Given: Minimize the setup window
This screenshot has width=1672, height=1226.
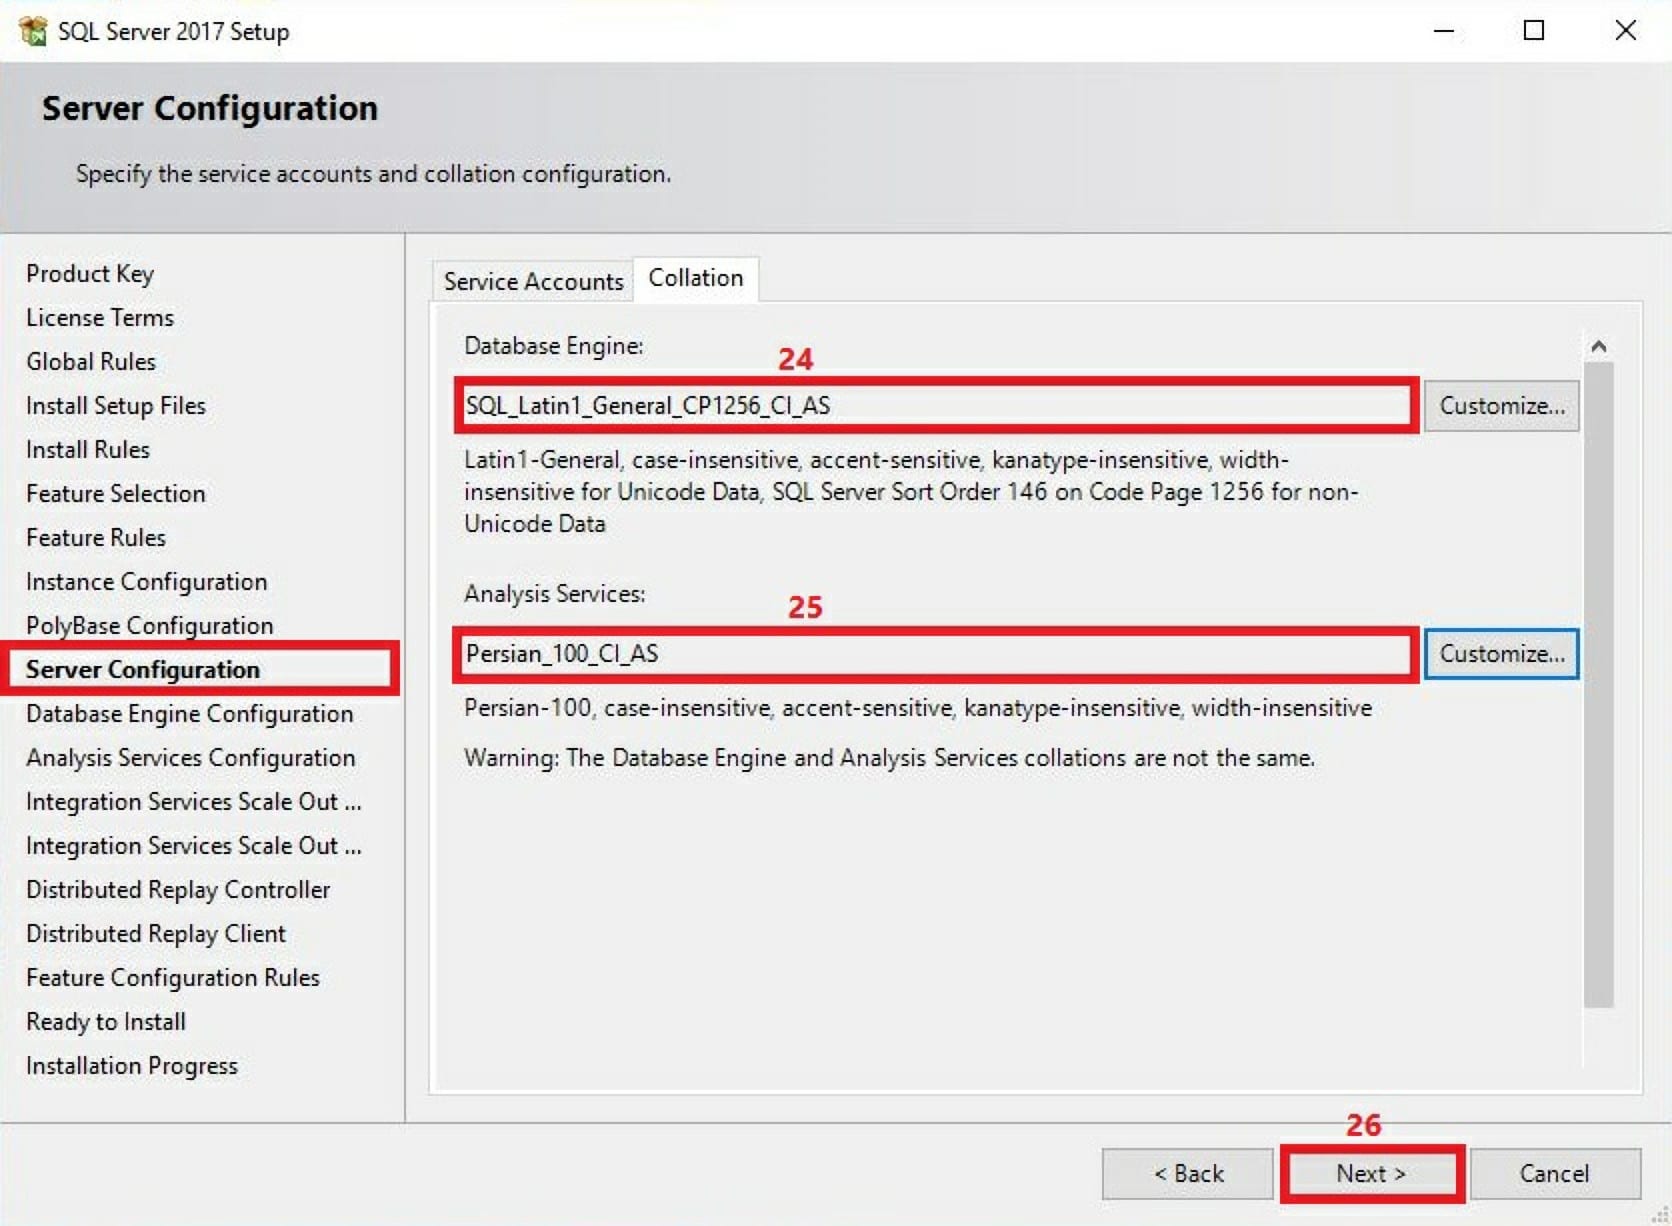Looking at the screenshot, I should 1443,31.
